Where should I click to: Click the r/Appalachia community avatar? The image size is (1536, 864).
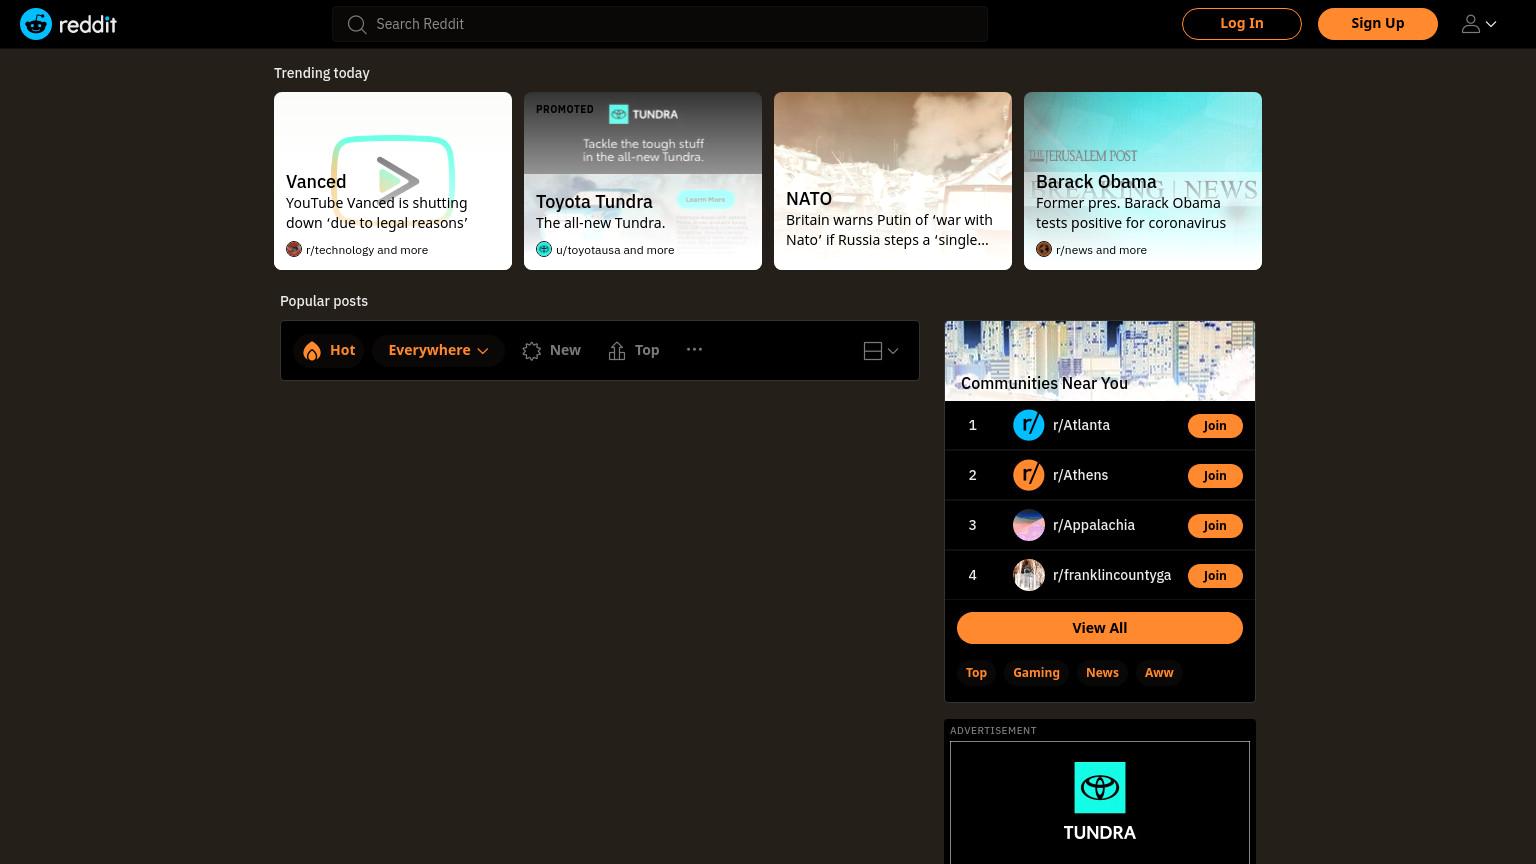(x=1029, y=525)
